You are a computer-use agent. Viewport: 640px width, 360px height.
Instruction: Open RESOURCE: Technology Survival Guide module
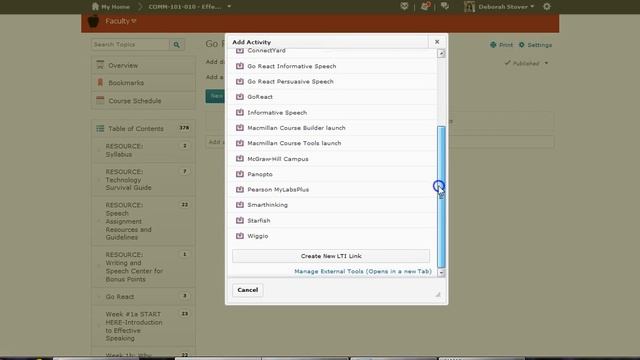[143, 180]
